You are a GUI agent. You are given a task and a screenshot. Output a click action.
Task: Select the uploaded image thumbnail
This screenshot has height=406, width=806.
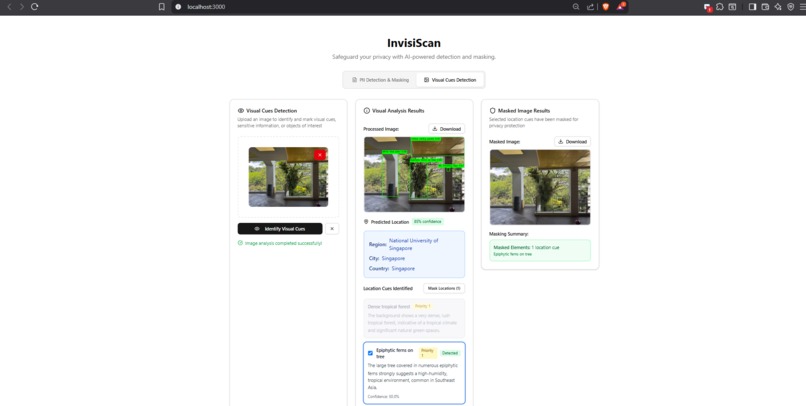pyautogui.click(x=288, y=177)
